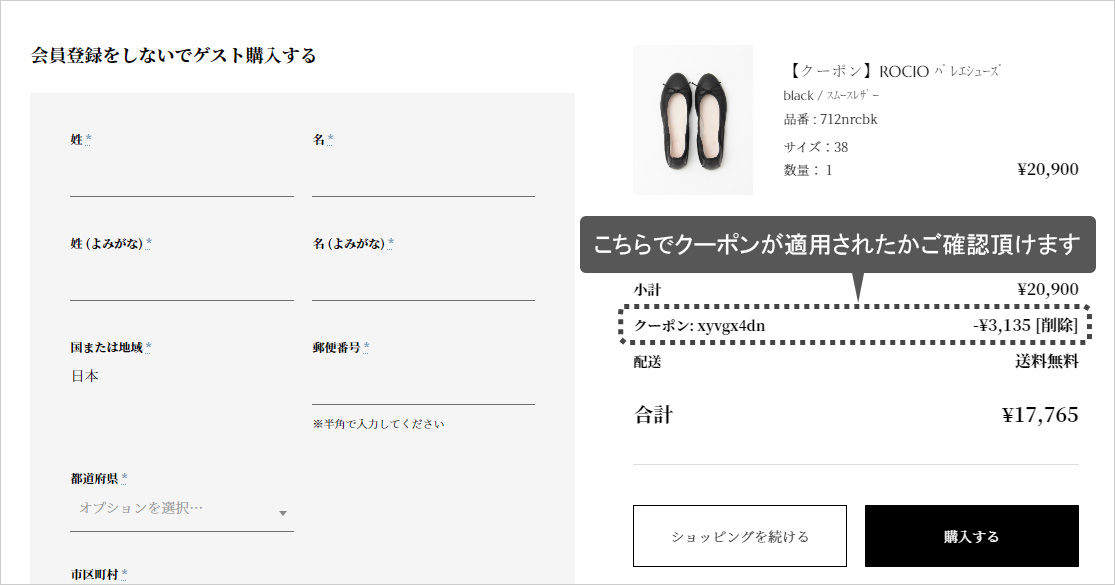Select the 日本 country value
Image resolution: width=1115 pixels, height=585 pixels.
coord(85,376)
